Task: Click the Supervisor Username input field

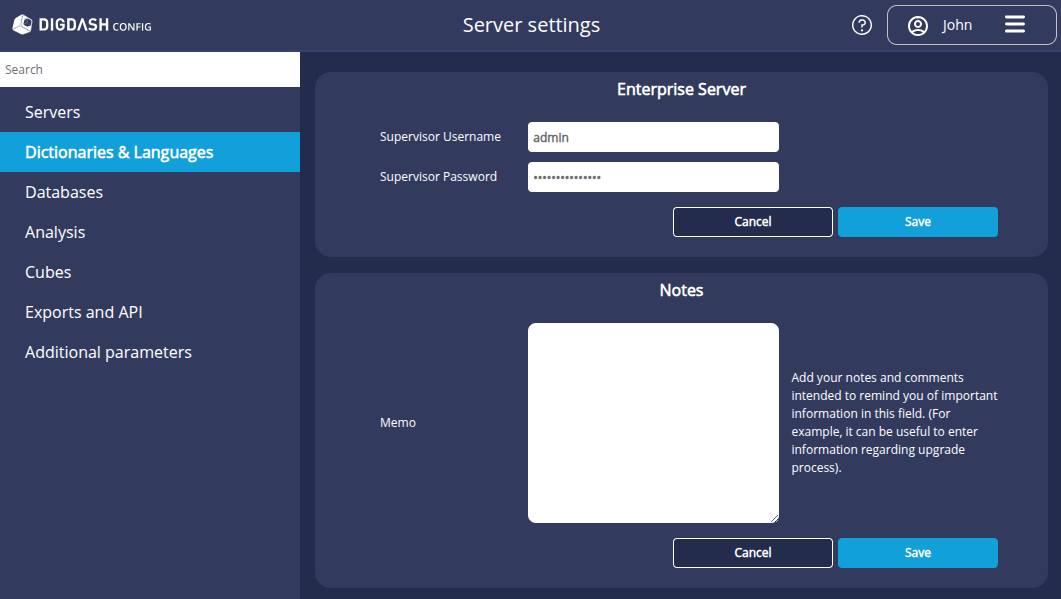Action: tap(653, 136)
